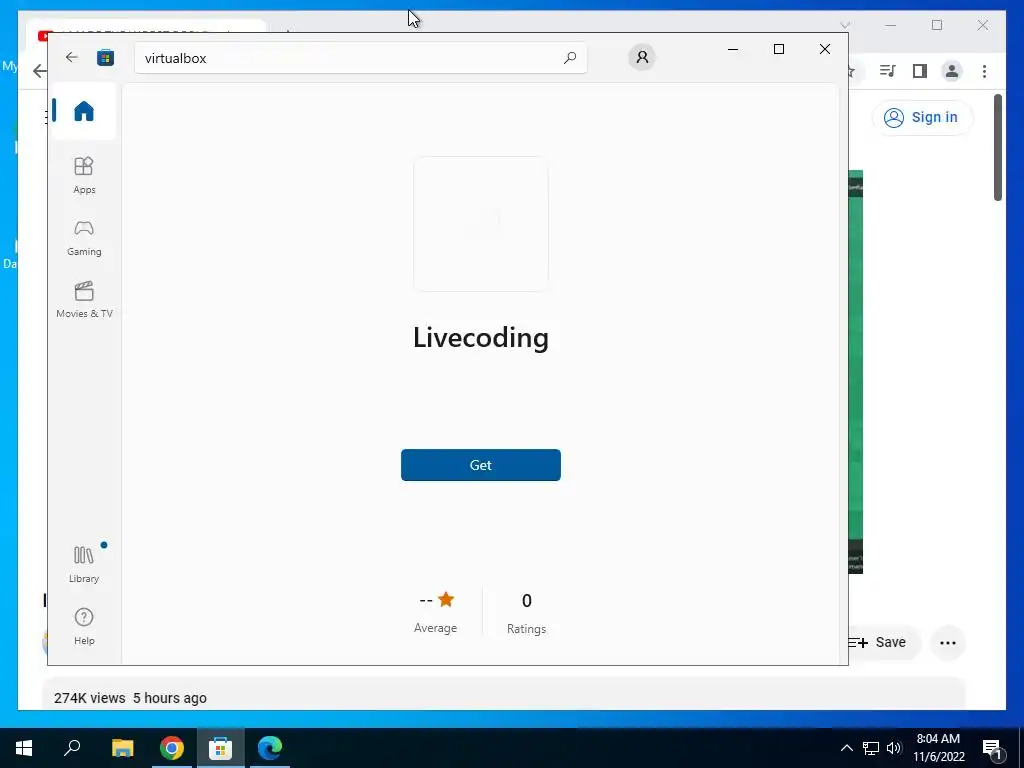Open the YouTube more actions ellipsis
The width and height of the screenshot is (1024, 768).
pos(948,643)
